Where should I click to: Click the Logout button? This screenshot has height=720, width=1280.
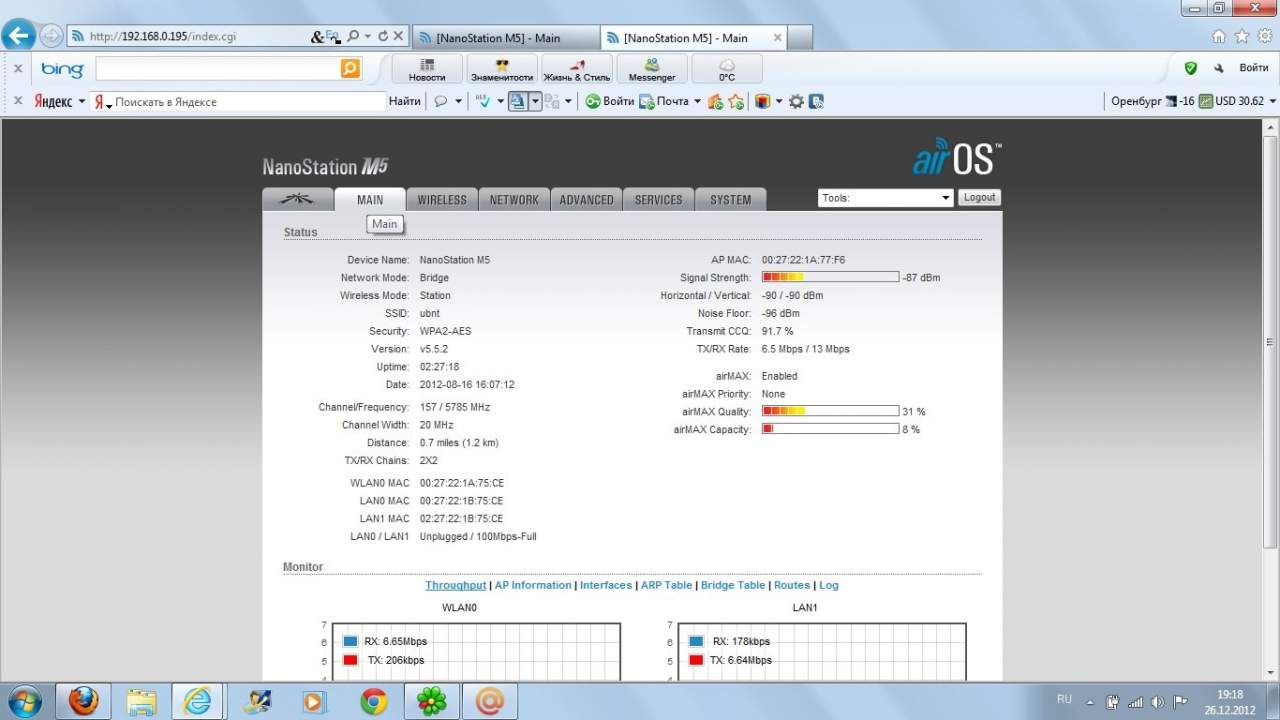pyautogui.click(x=979, y=198)
